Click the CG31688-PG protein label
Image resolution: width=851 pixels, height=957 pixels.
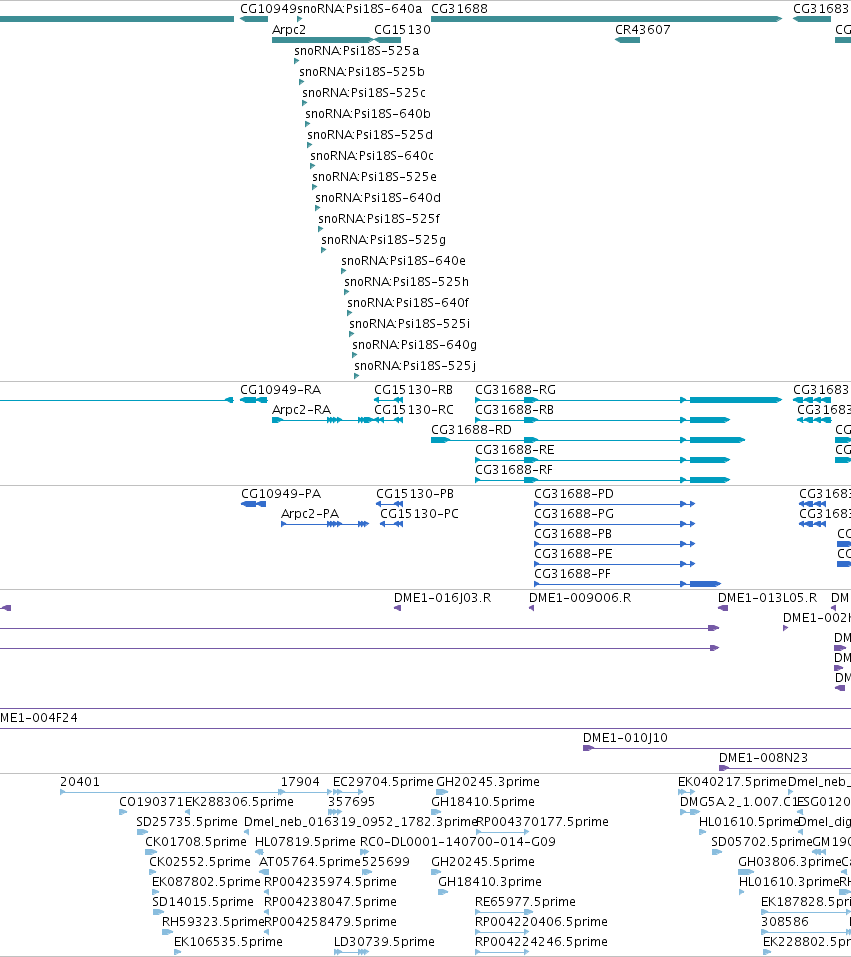coord(574,513)
